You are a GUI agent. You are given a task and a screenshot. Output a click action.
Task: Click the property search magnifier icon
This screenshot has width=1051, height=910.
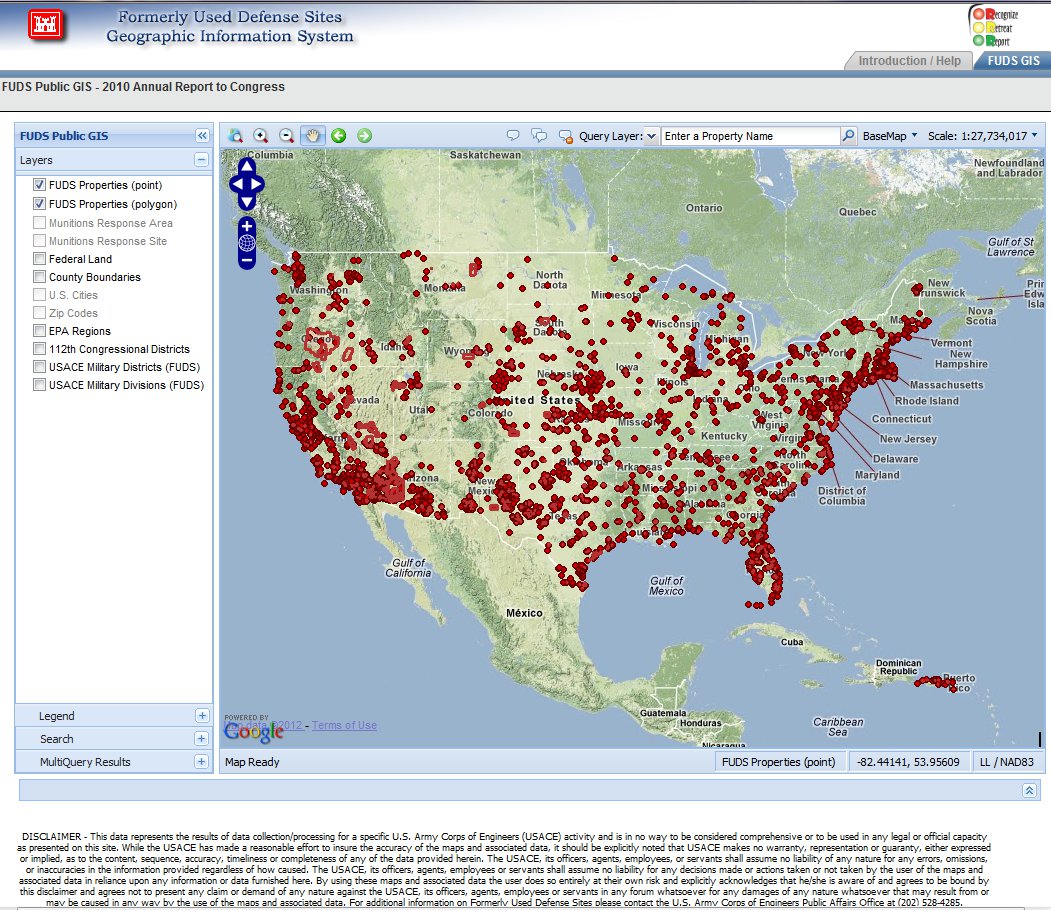click(x=847, y=134)
